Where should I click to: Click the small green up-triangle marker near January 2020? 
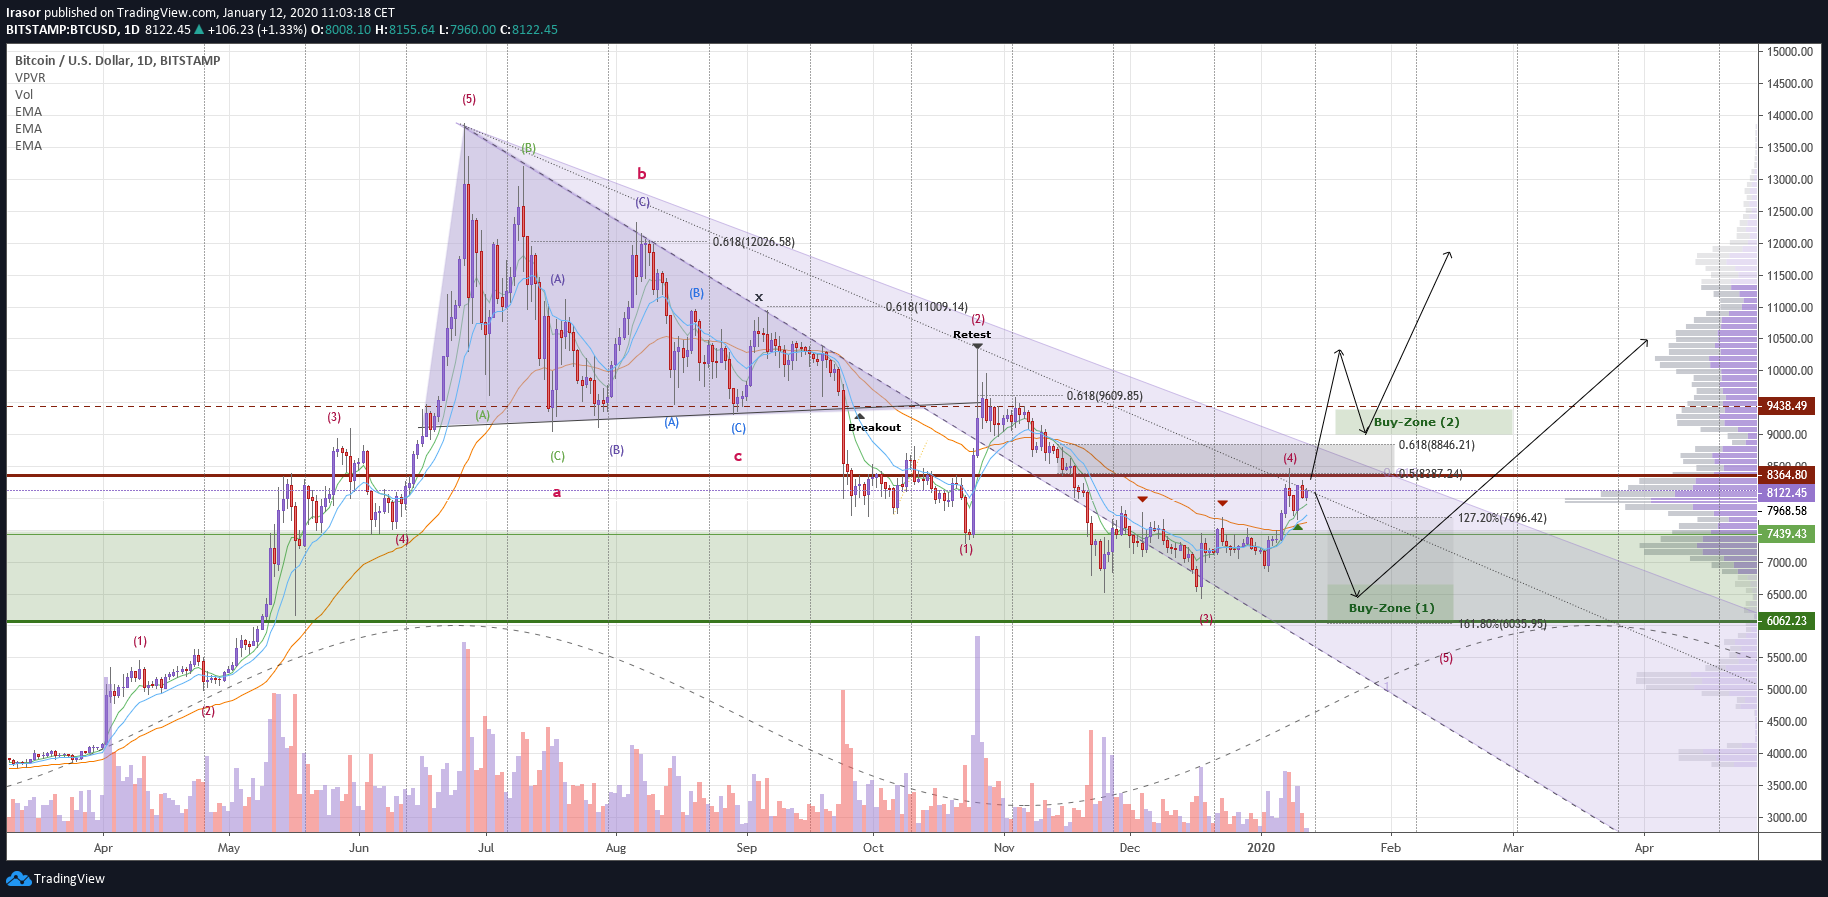[x=1298, y=526]
